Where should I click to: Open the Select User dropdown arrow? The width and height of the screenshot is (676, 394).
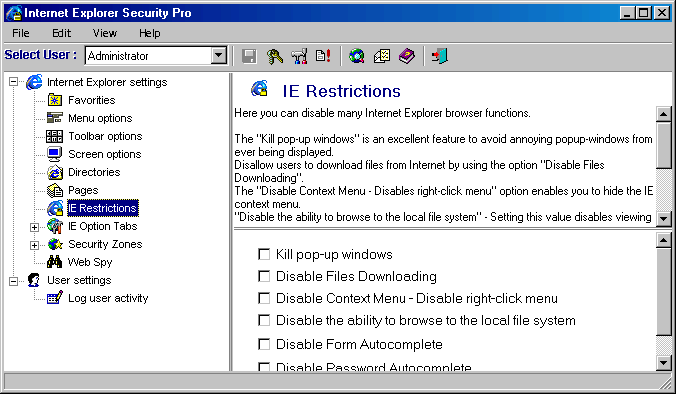tap(219, 56)
